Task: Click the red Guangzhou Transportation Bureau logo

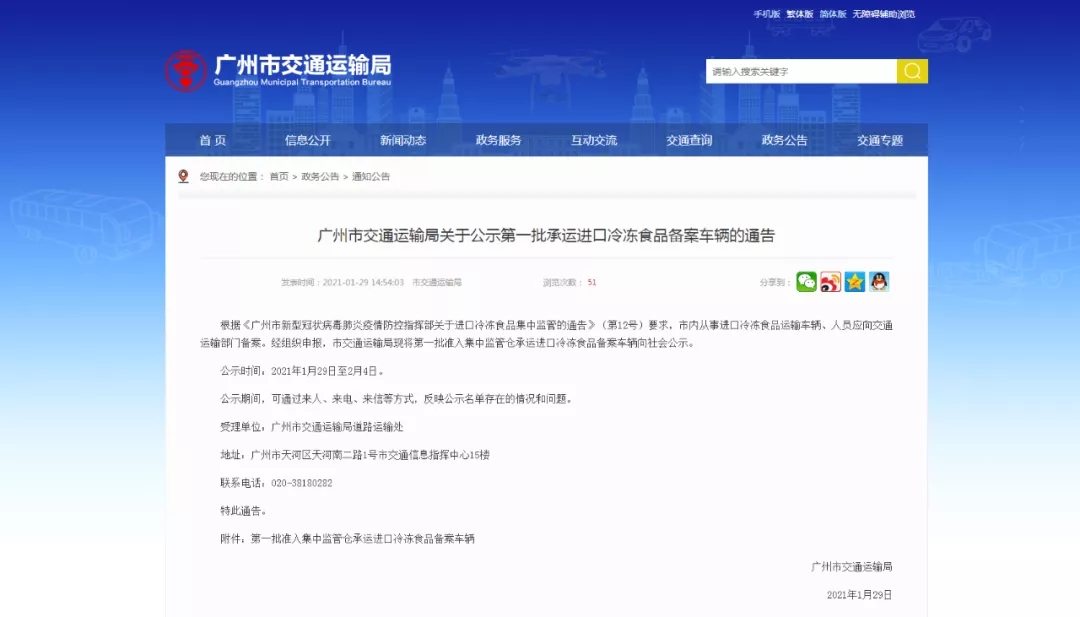Action: [x=186, y=71]
